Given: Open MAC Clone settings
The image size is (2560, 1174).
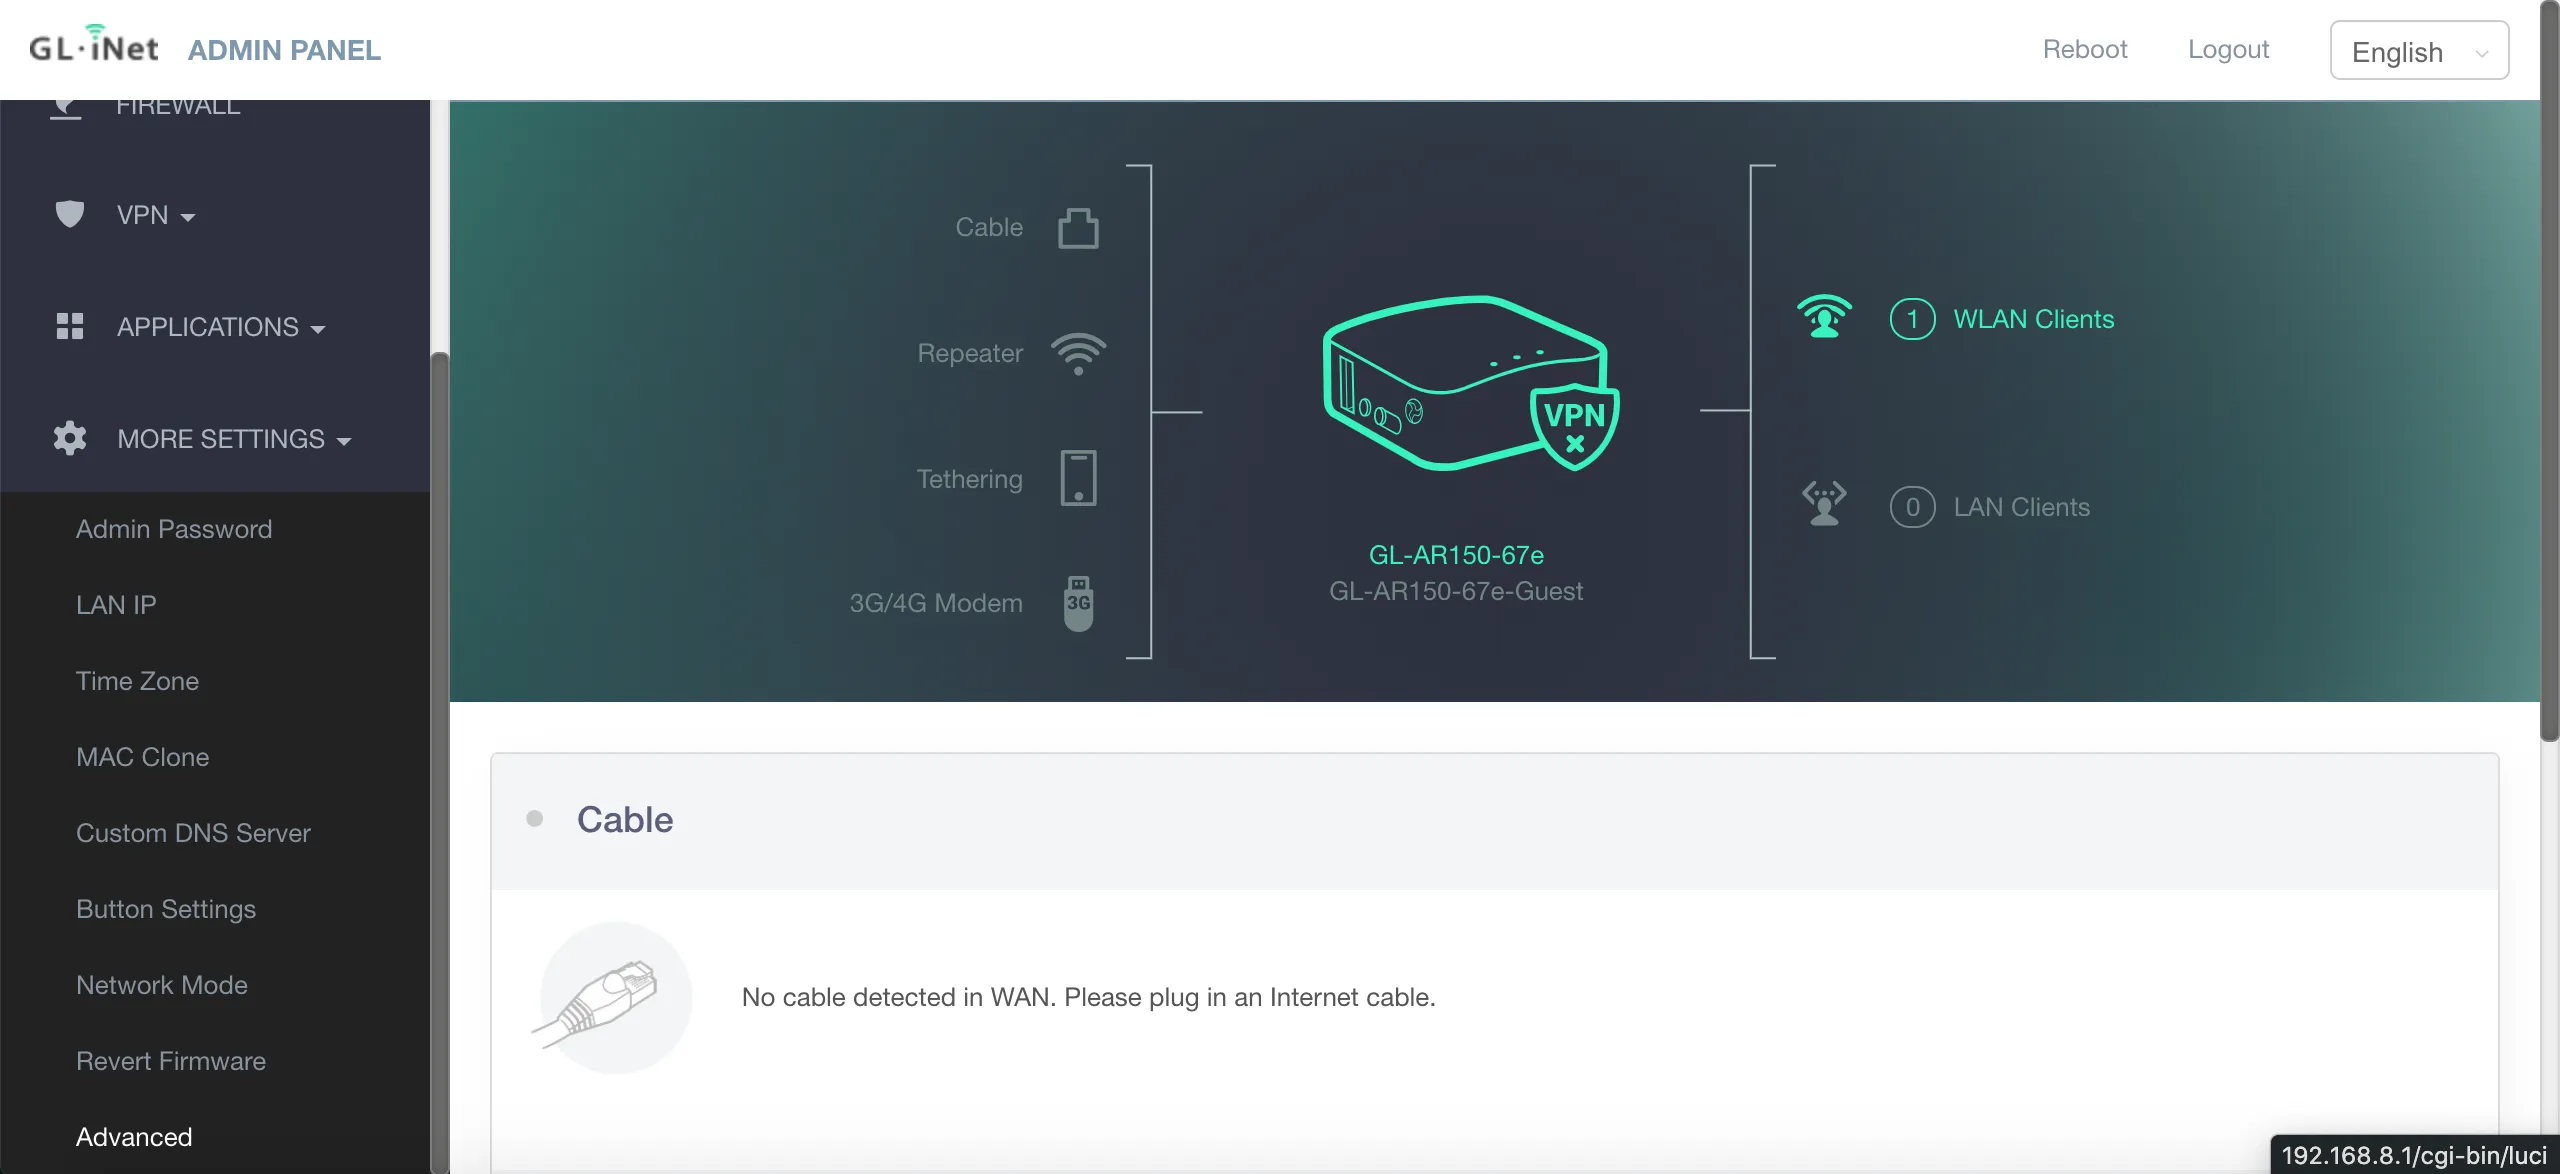Looking at the screenshot, I should 143,757.
